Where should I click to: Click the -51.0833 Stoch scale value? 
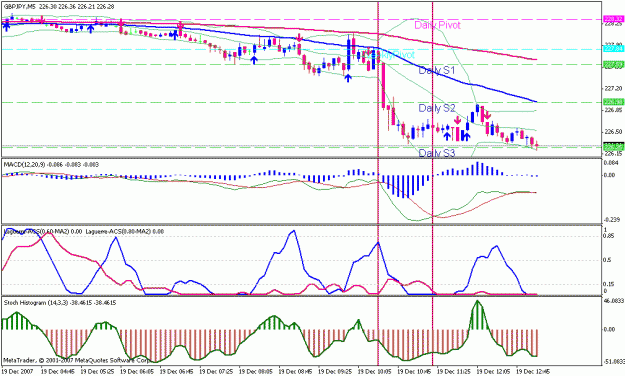613,362
